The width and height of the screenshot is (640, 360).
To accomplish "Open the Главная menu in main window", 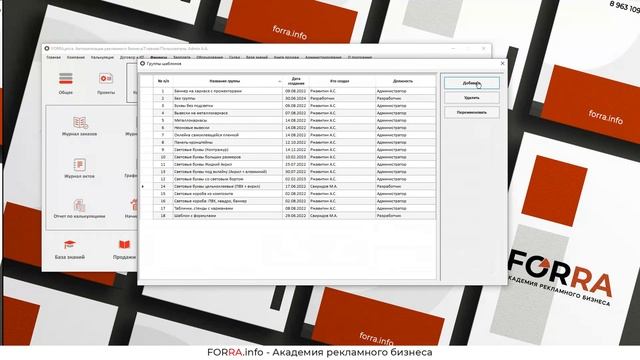I will coord(53,58).
